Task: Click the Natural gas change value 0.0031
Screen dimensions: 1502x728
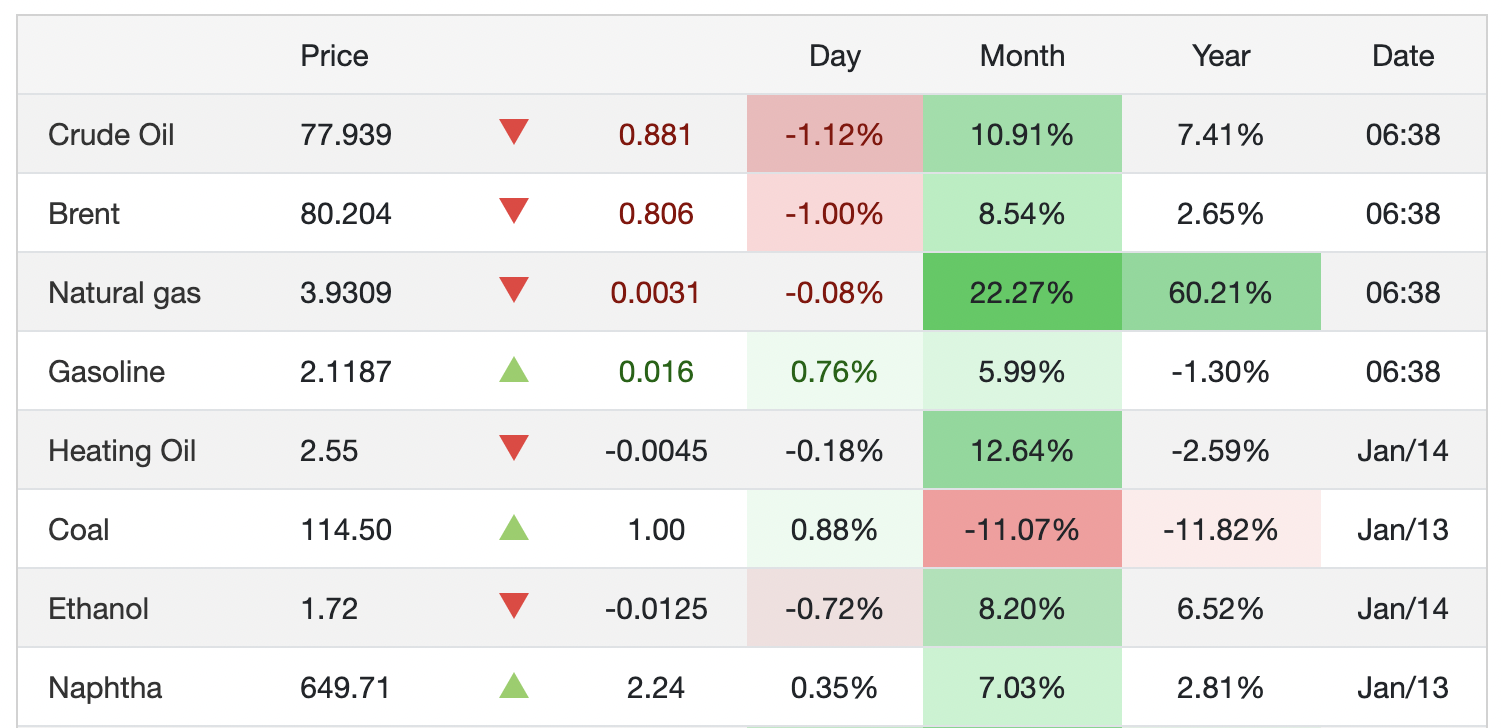Action: (x=656, y=293)
